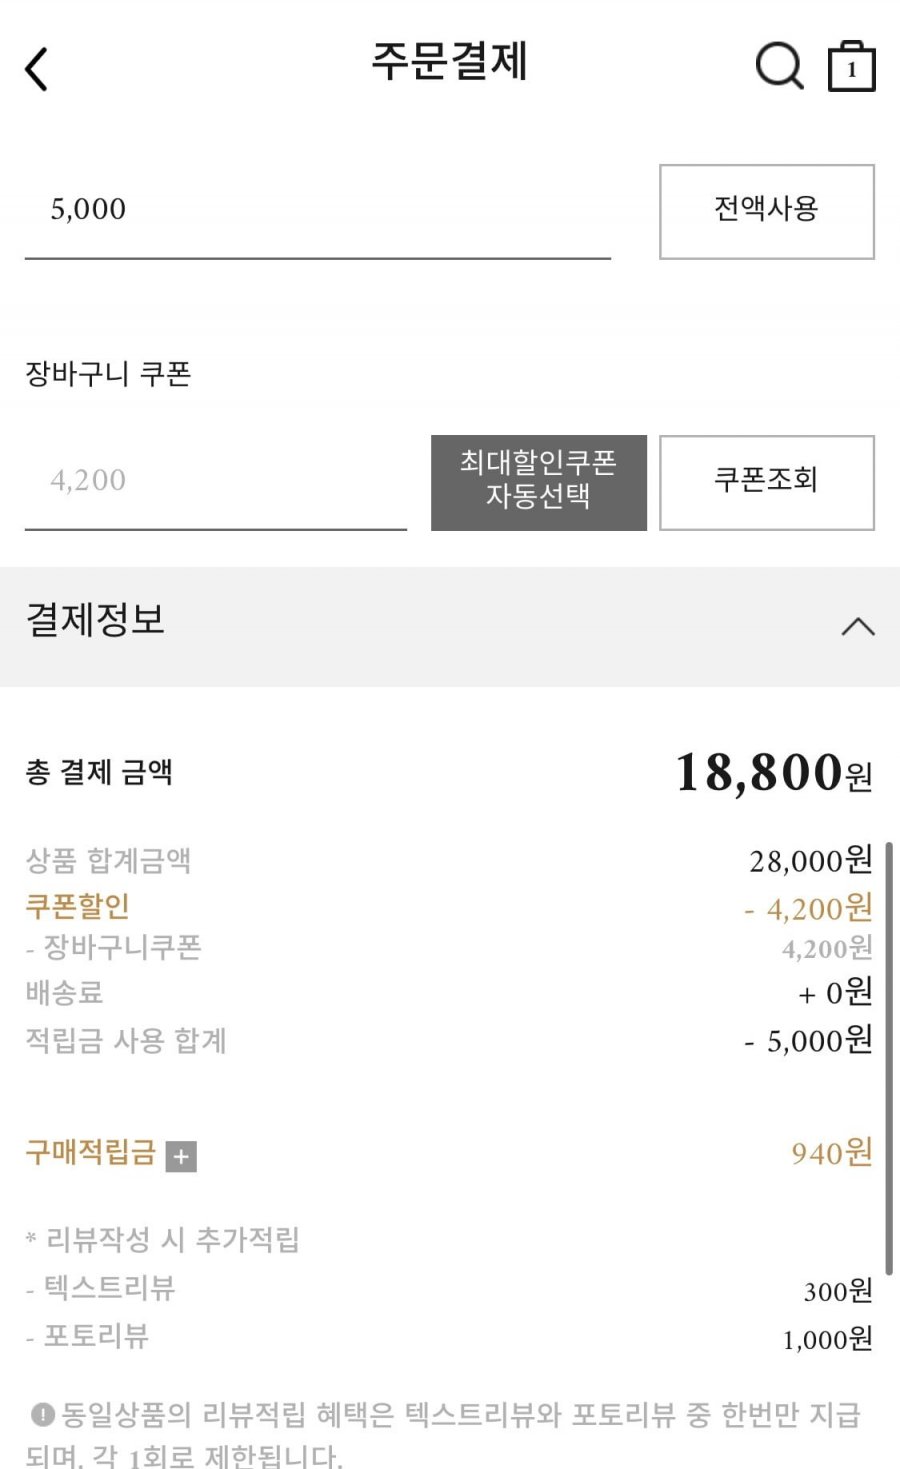This screenshot has height=1469, width=900.
Task: Collapse 결제정보 using the chevron arrow
Action: [857, 627]
